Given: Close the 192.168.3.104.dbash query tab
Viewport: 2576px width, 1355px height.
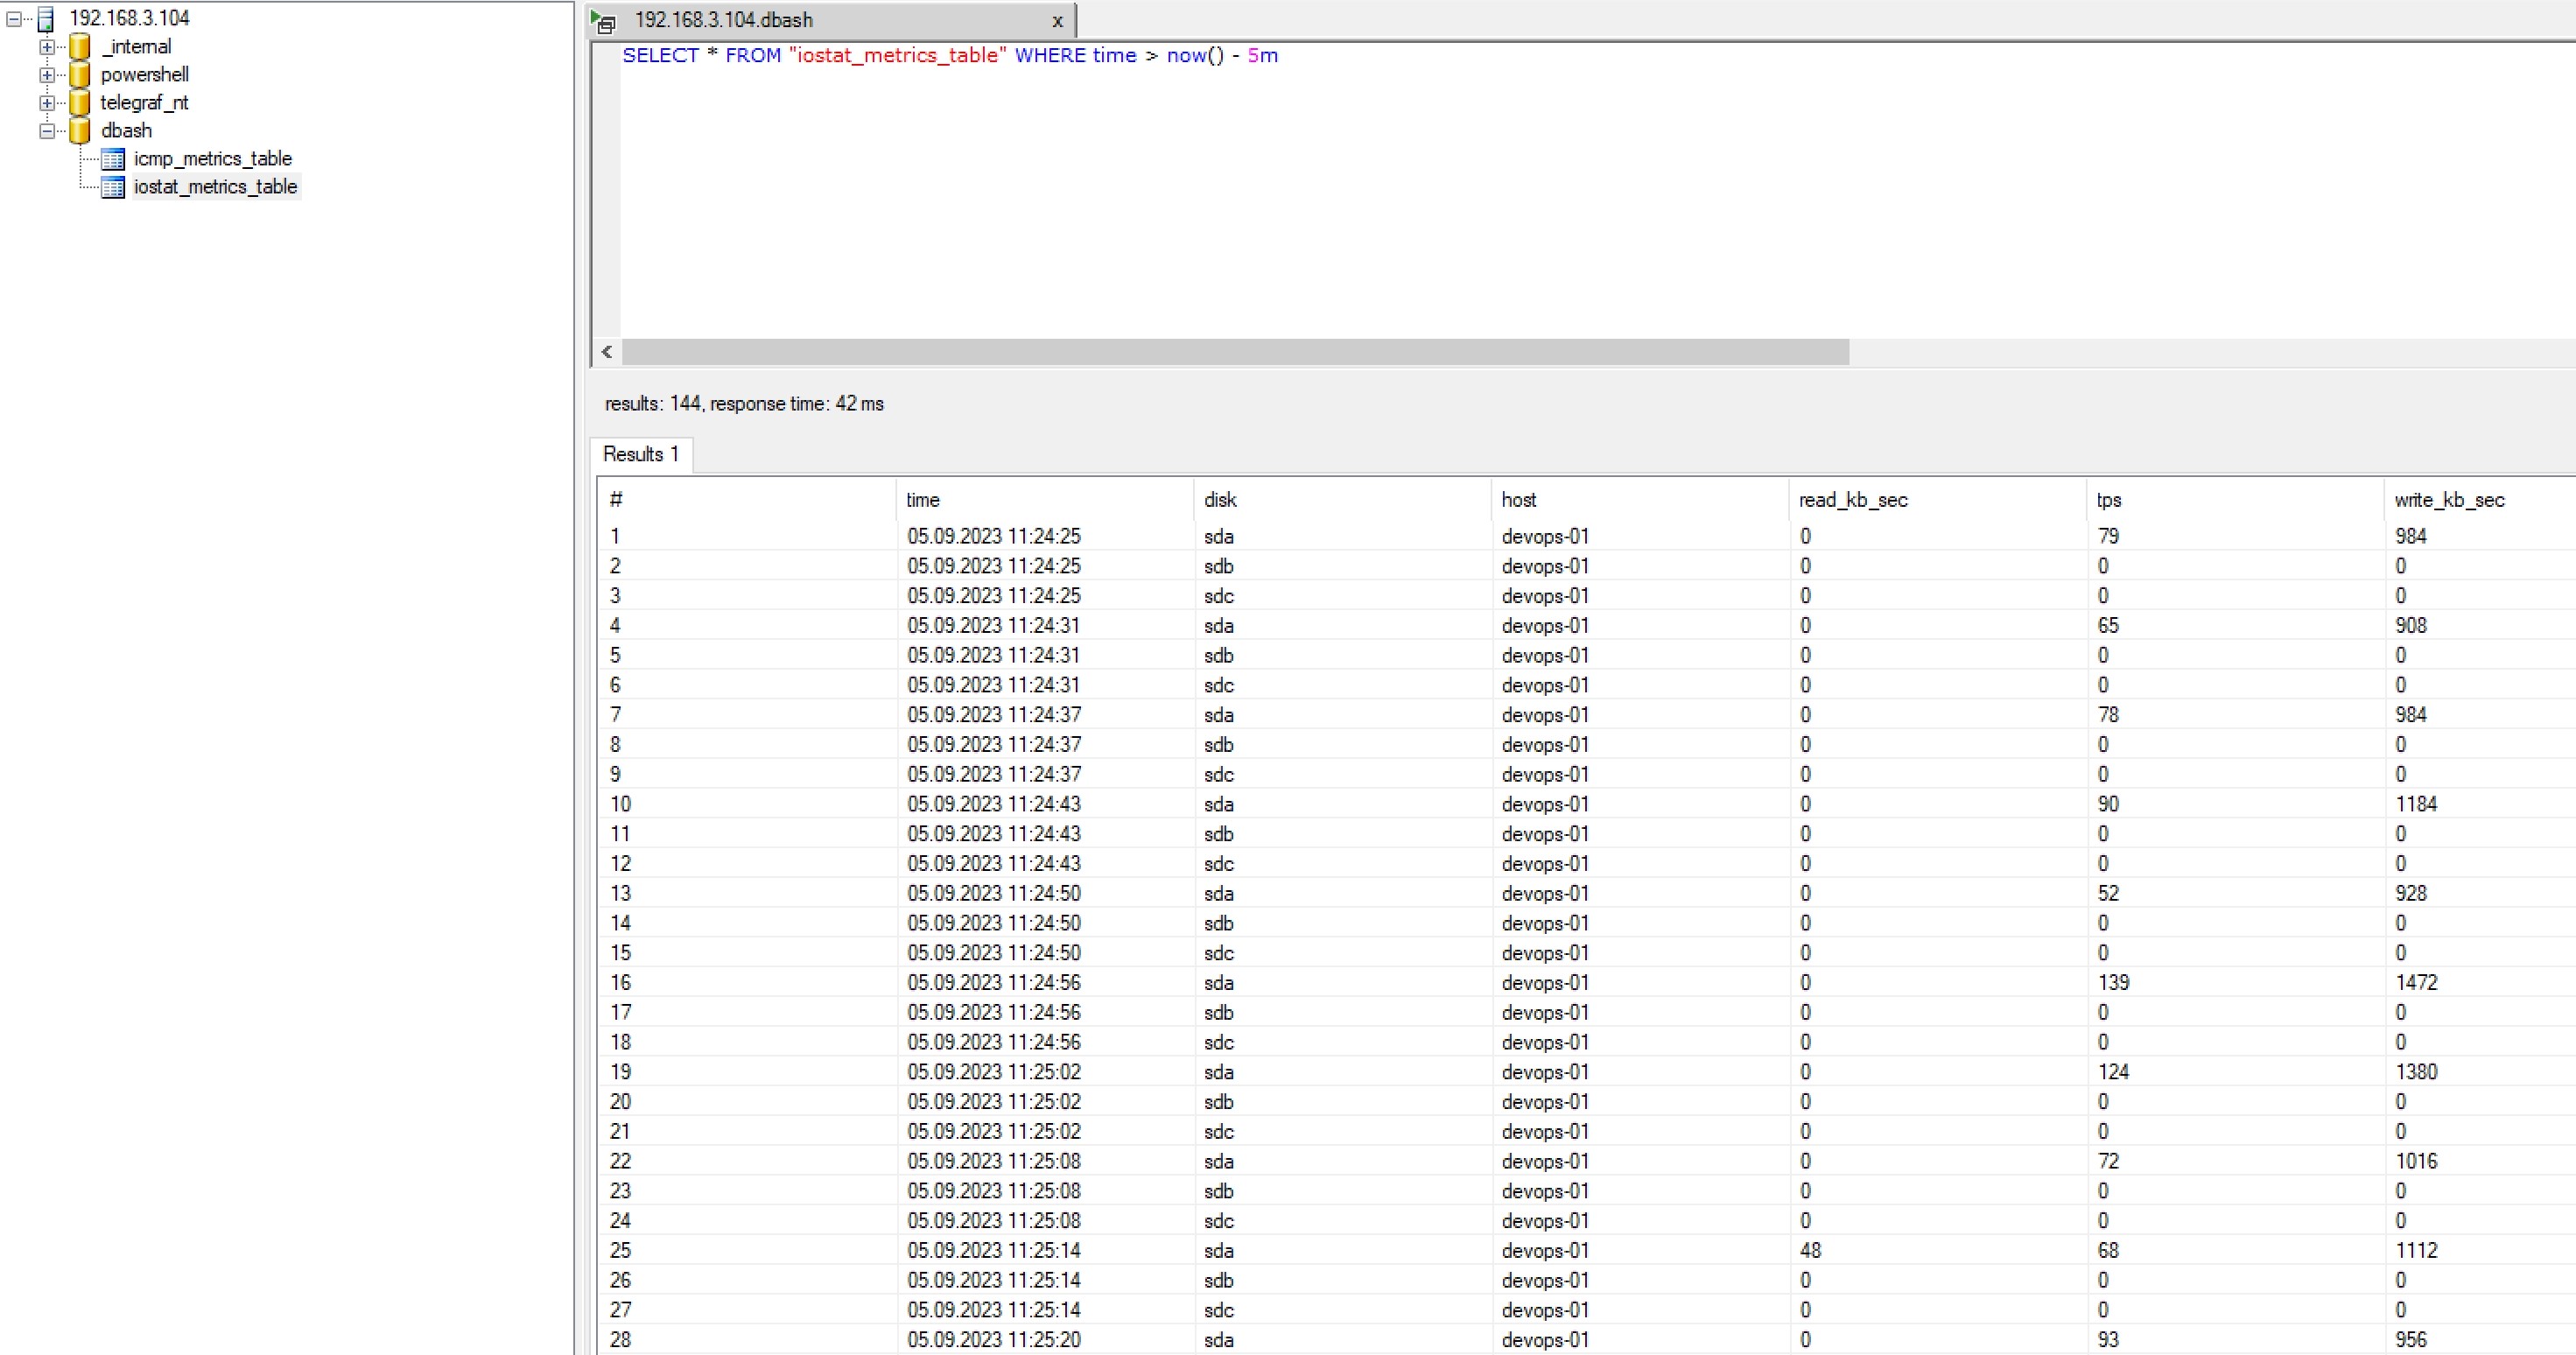Looking at the screenshot, I should [x=1057, y=21].
